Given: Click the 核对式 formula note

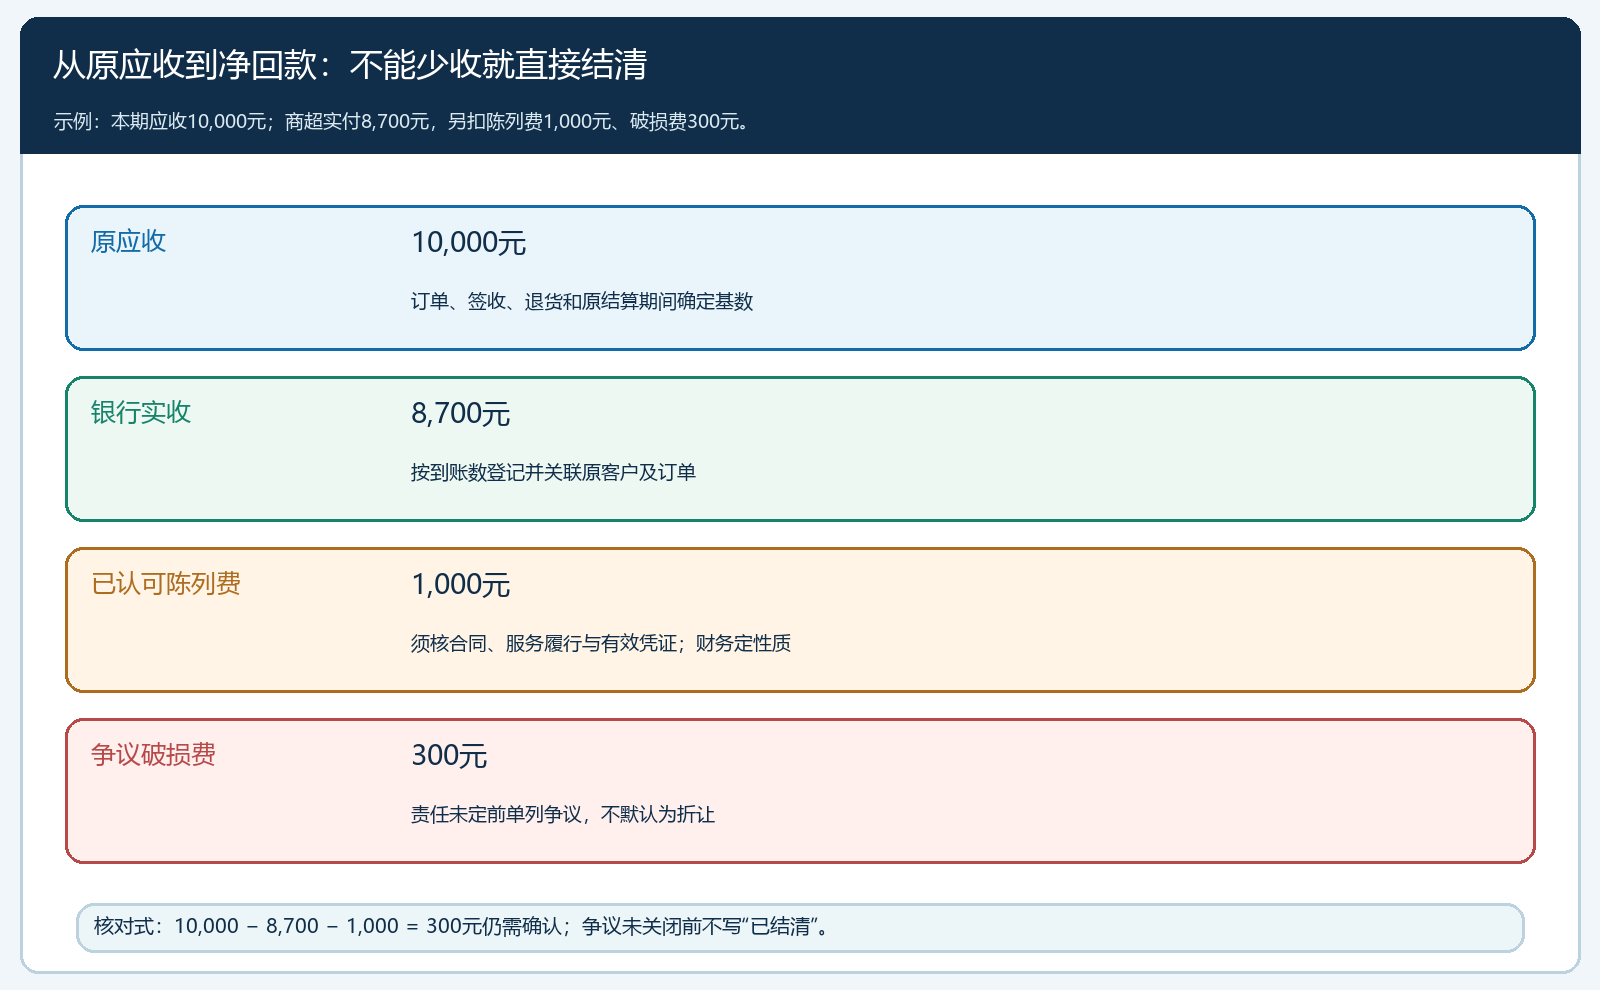Looking at the screenshot, I should pos(800,927).
